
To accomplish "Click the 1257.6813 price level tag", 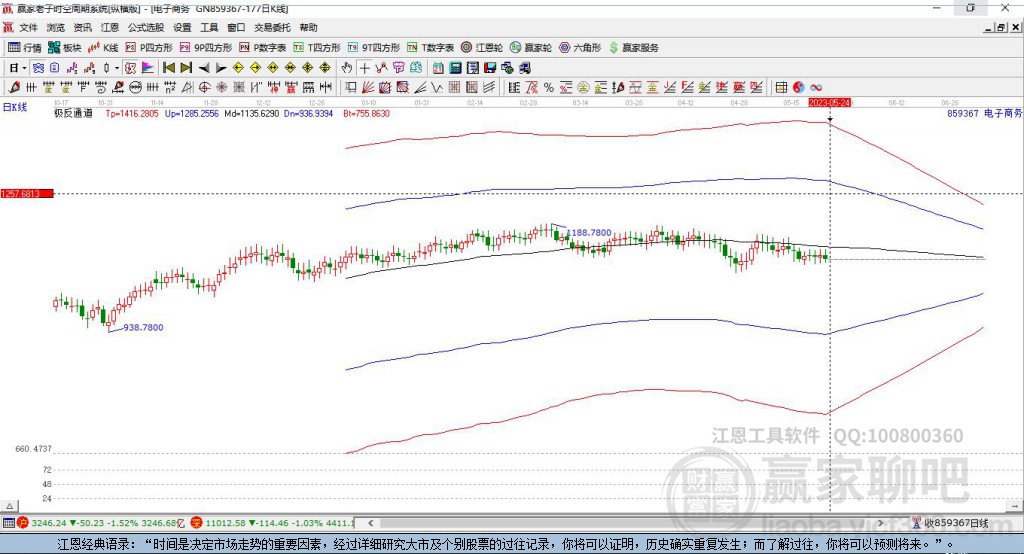I will 27,194.
